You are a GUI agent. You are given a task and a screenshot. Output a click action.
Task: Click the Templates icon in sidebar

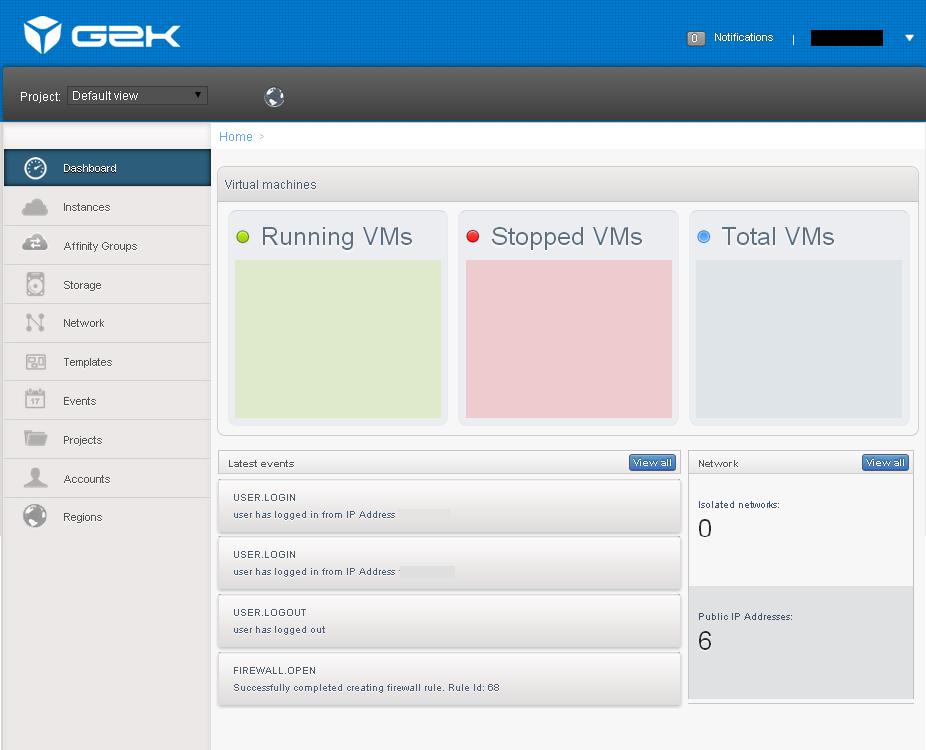coord(35,362)
